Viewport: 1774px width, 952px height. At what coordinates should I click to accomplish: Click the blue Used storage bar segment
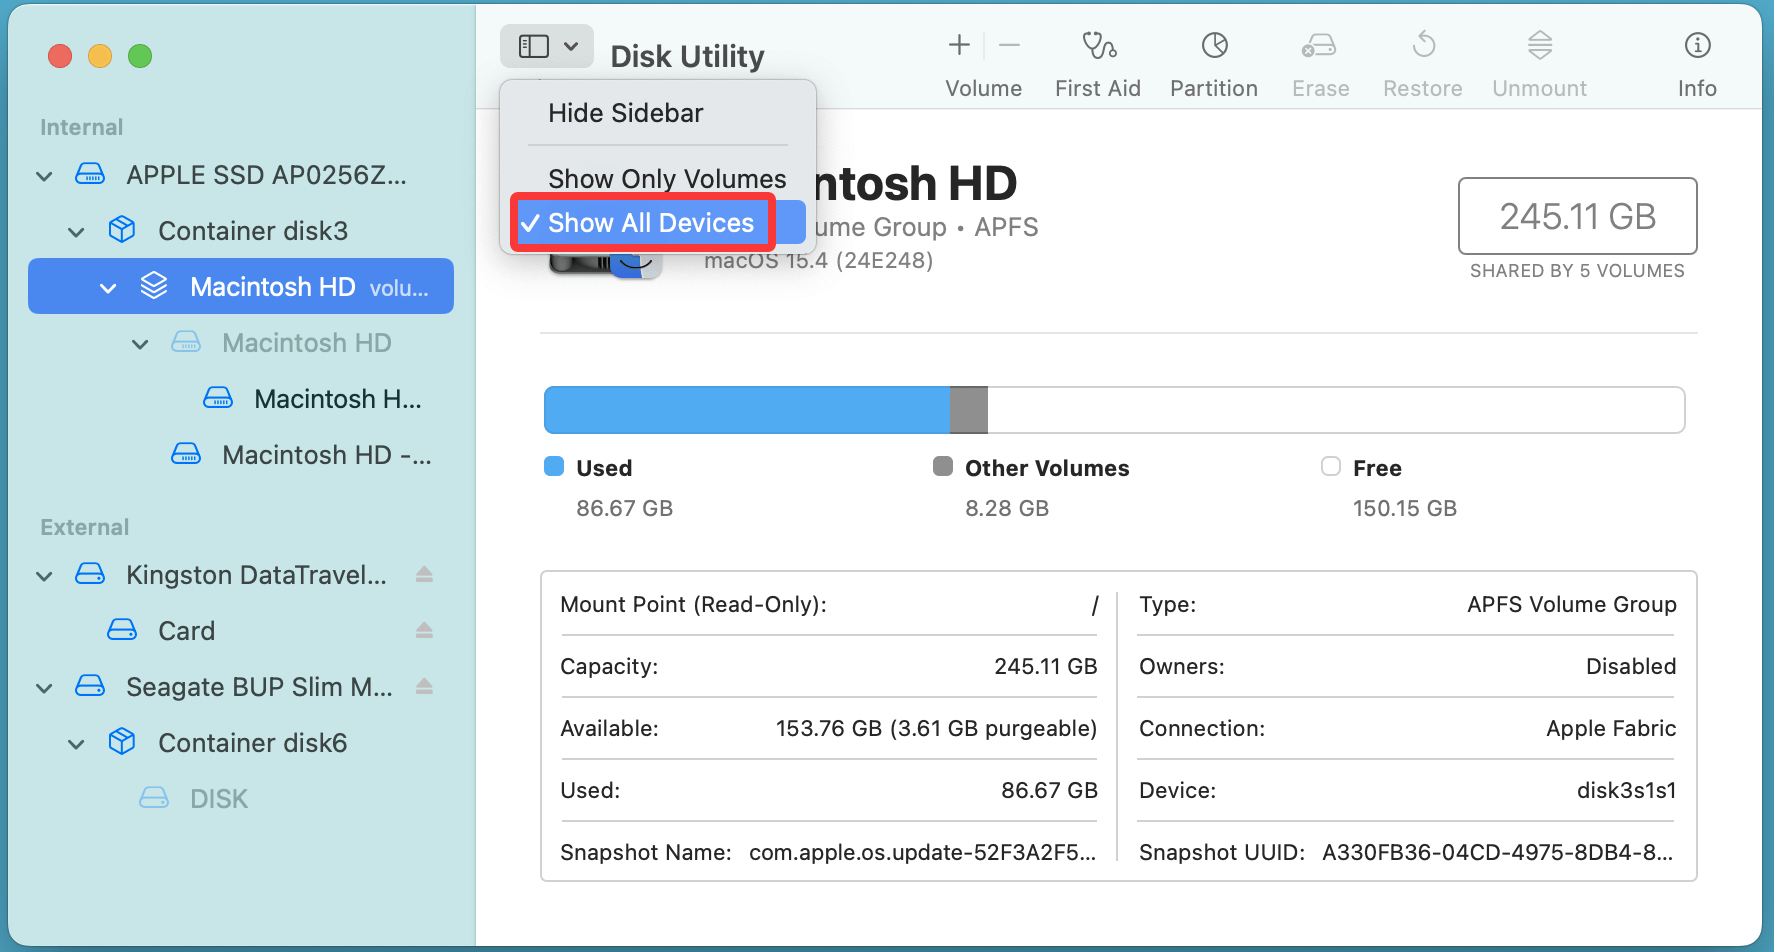[x=745, y=410]
